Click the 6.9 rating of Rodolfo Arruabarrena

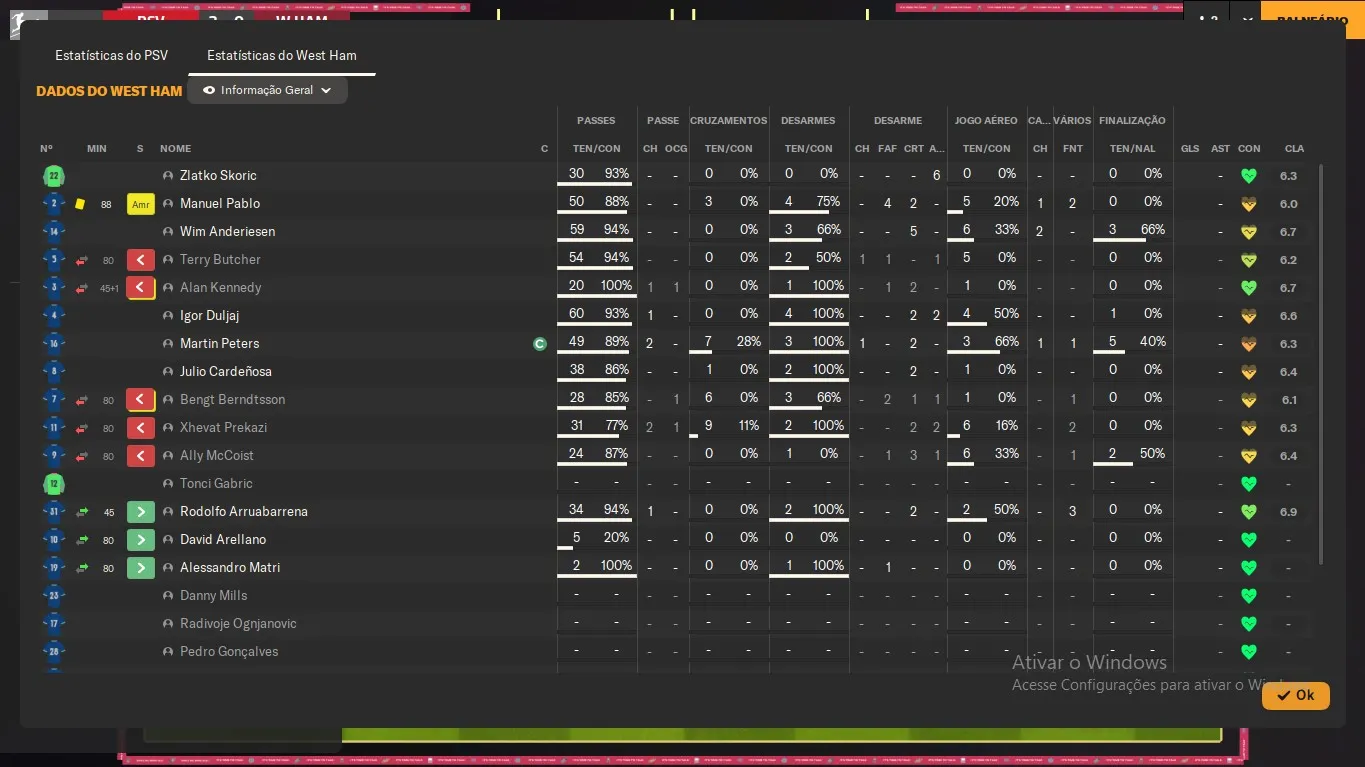pos(1288,512)
